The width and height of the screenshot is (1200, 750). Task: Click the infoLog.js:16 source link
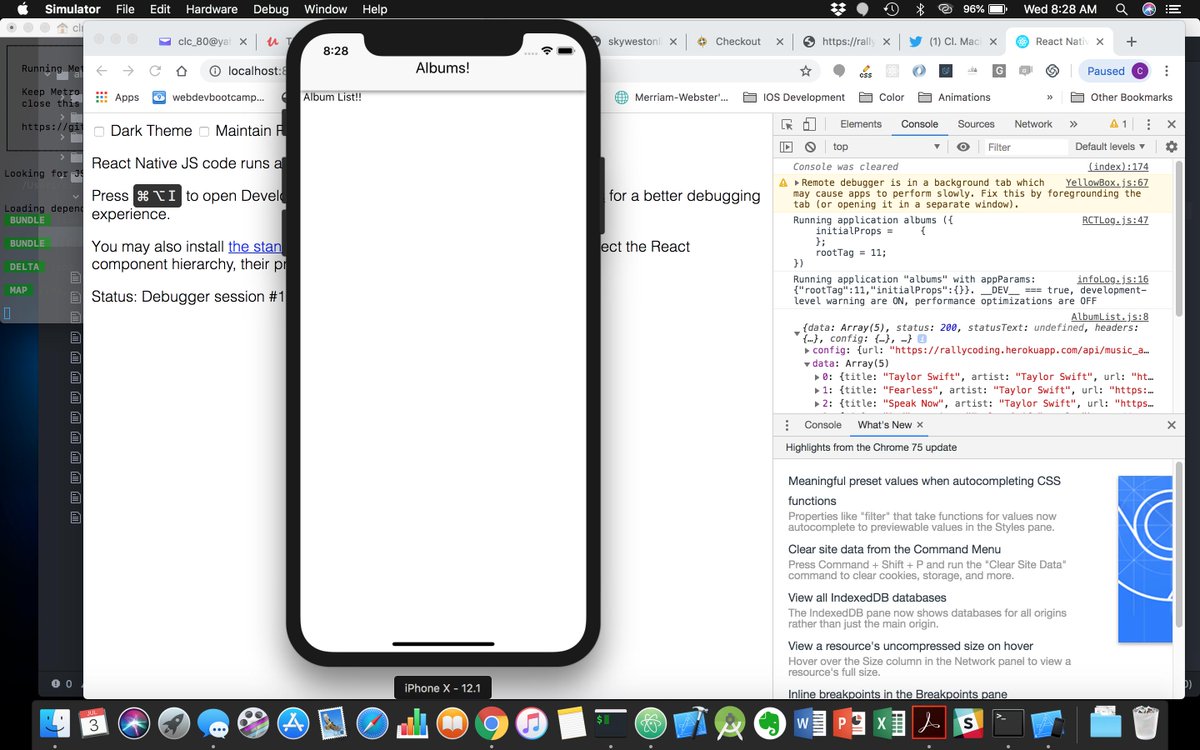(x=1112, y=280)
